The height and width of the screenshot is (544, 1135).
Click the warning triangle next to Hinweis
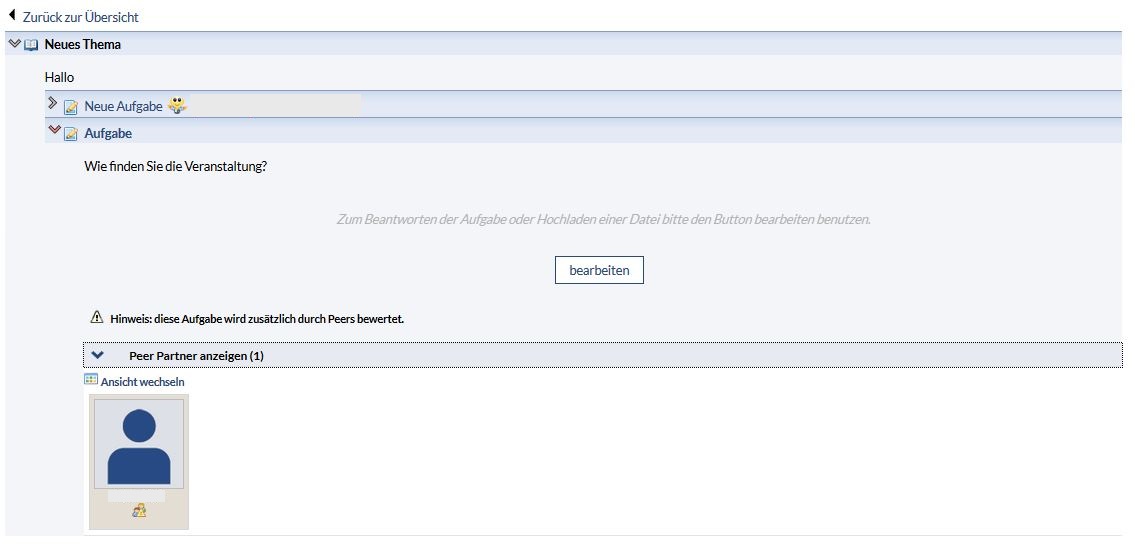97,318
